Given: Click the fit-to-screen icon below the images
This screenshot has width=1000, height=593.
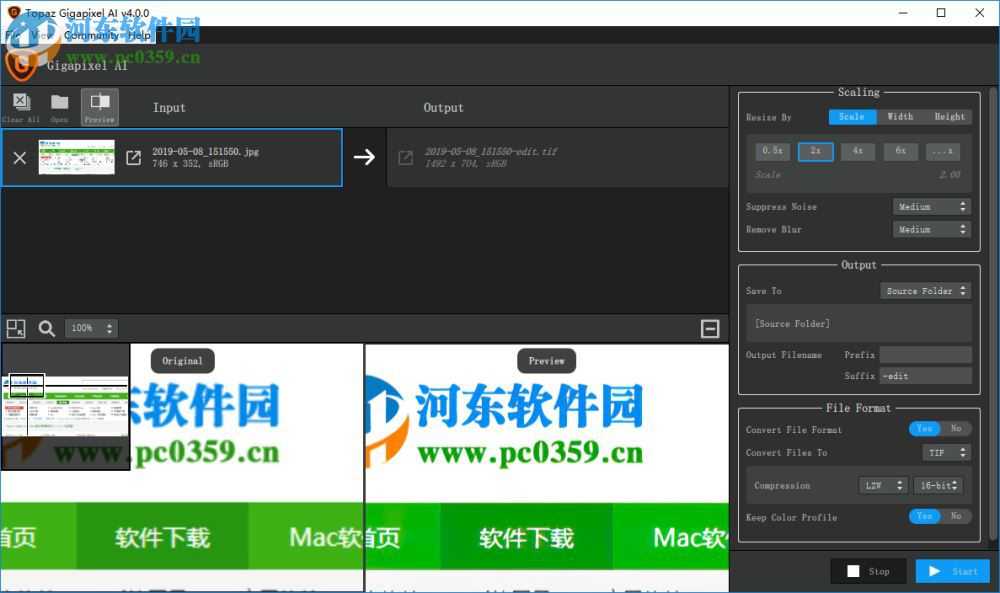Looking at the screenshot, I should click(15, 328).
